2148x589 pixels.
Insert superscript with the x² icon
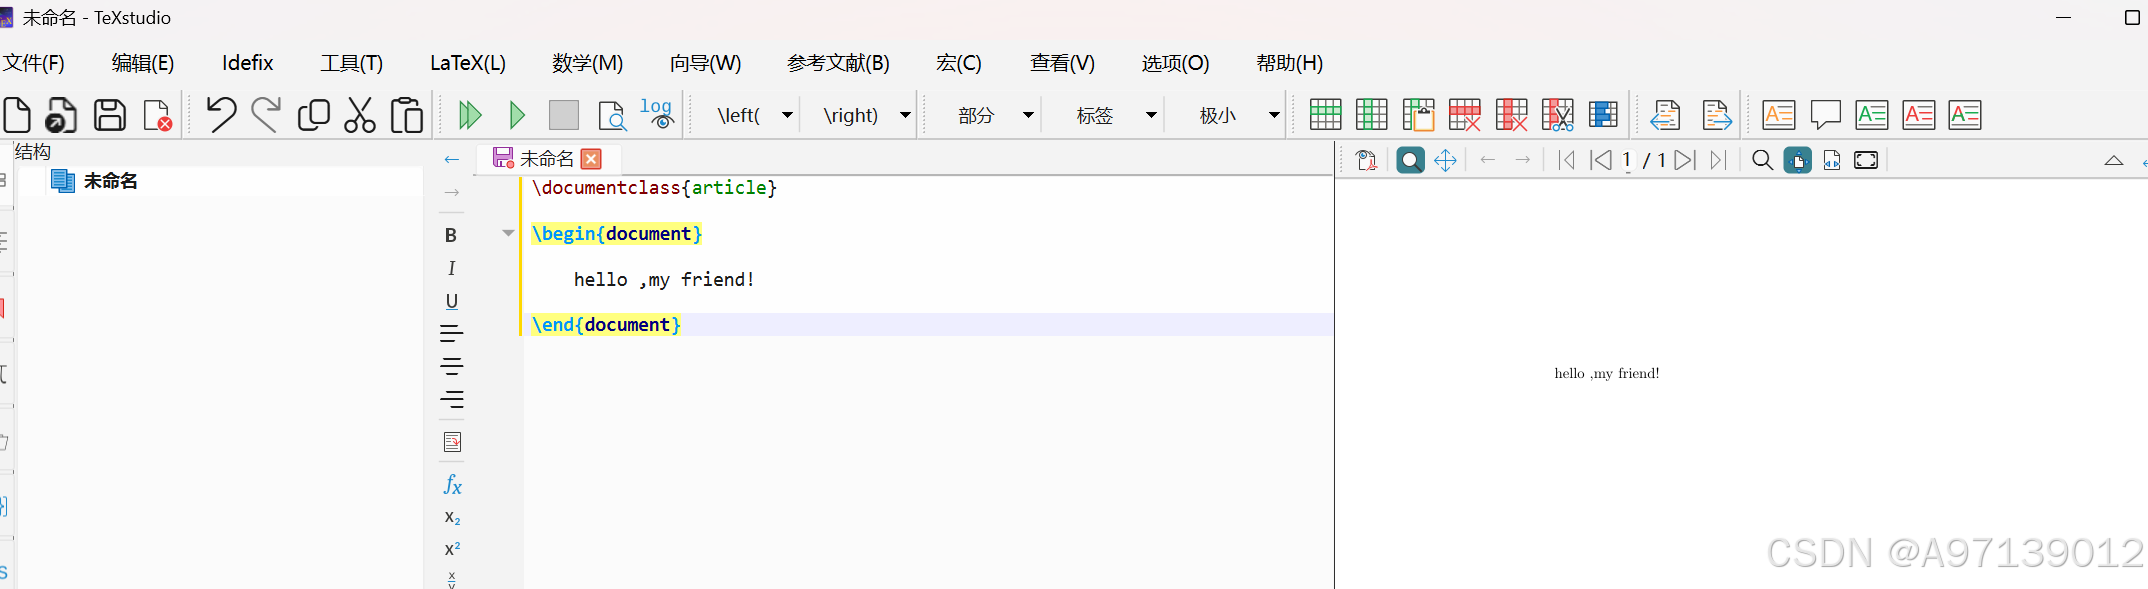click(x=452, y=549)
